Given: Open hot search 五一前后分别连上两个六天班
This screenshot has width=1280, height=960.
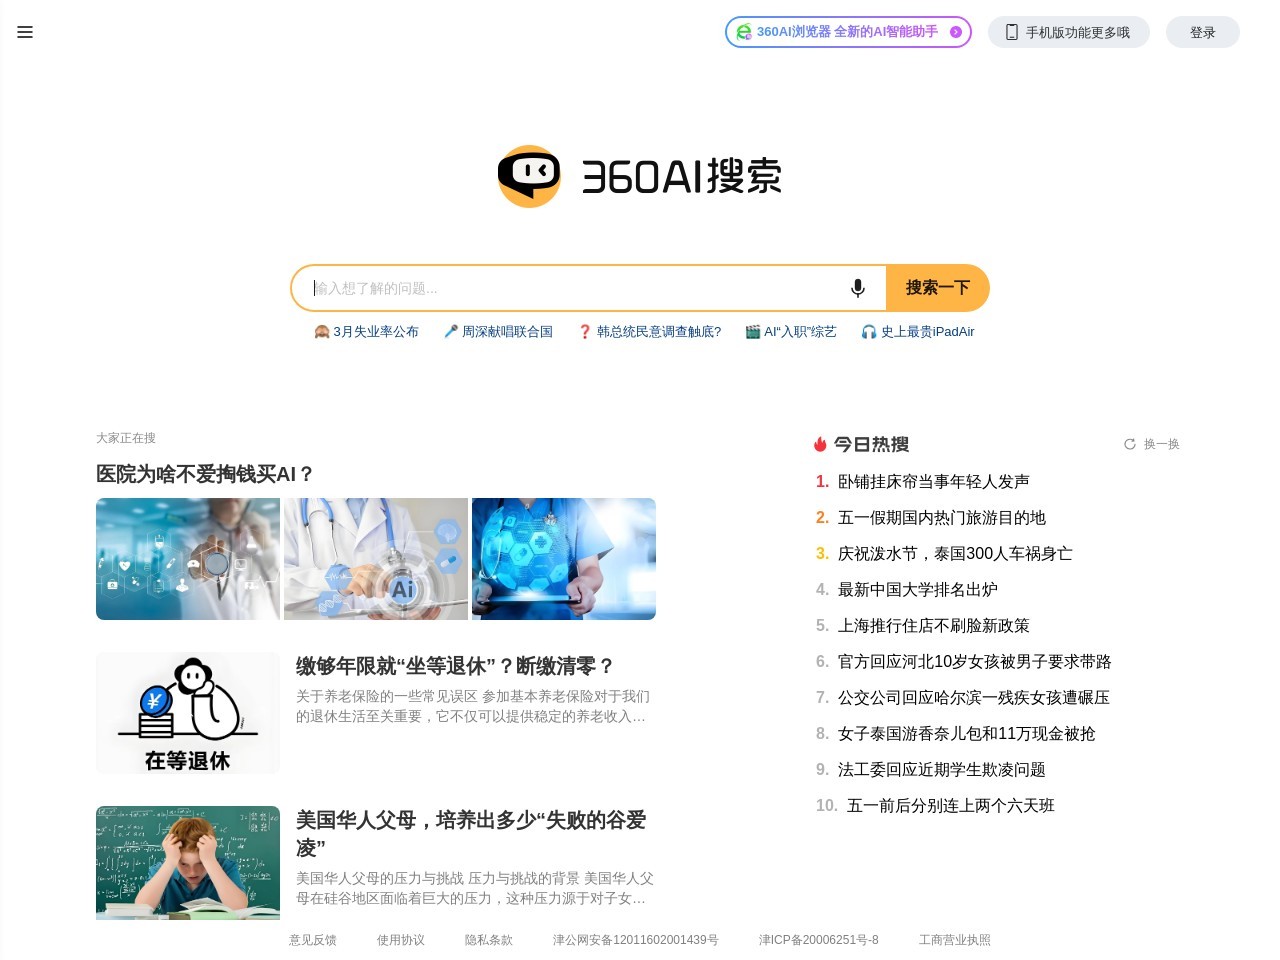Looking at the screenshot, I should tap(950, 806).
